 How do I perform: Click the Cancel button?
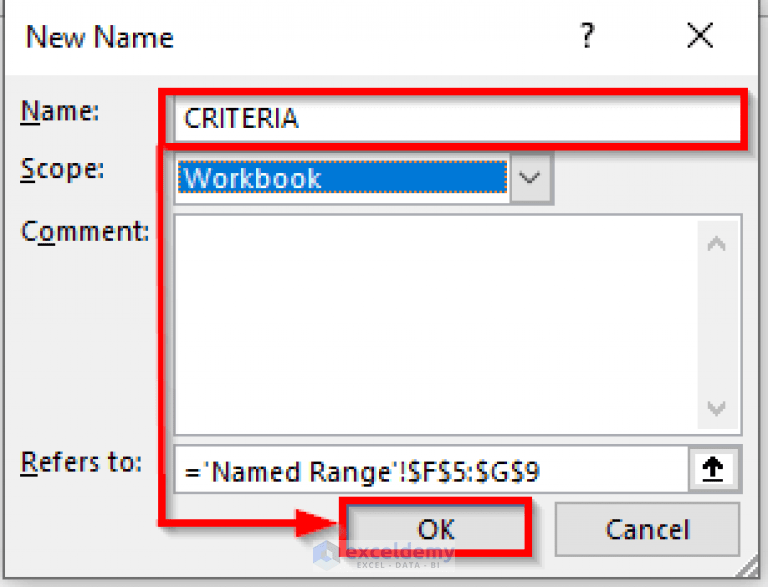[x=647, y=529]
